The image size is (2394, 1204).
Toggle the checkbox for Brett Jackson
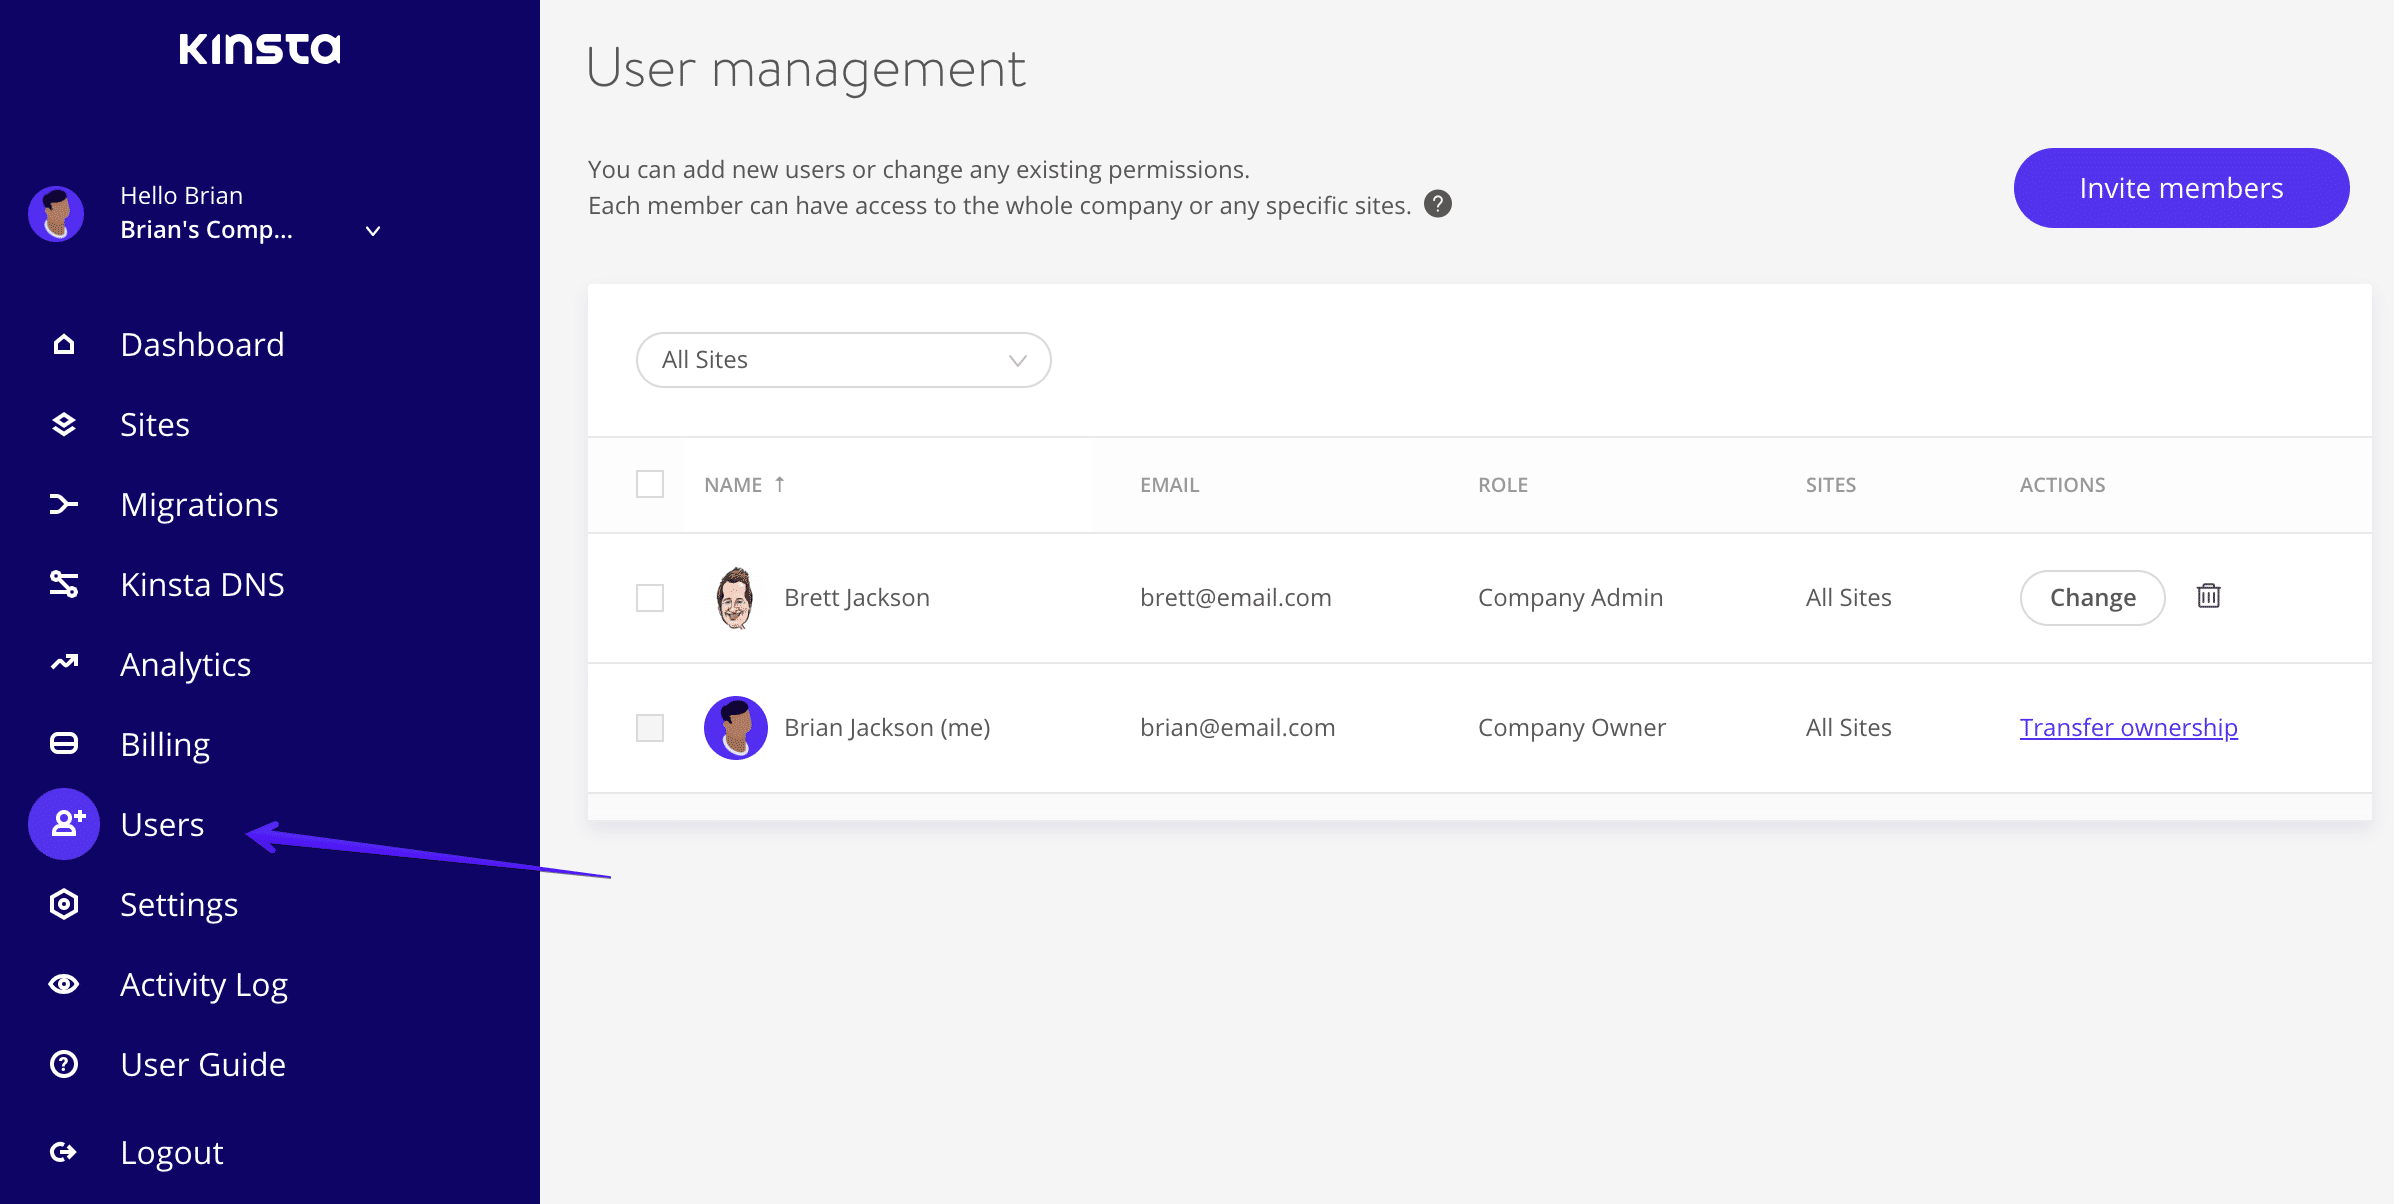point(651,596)
